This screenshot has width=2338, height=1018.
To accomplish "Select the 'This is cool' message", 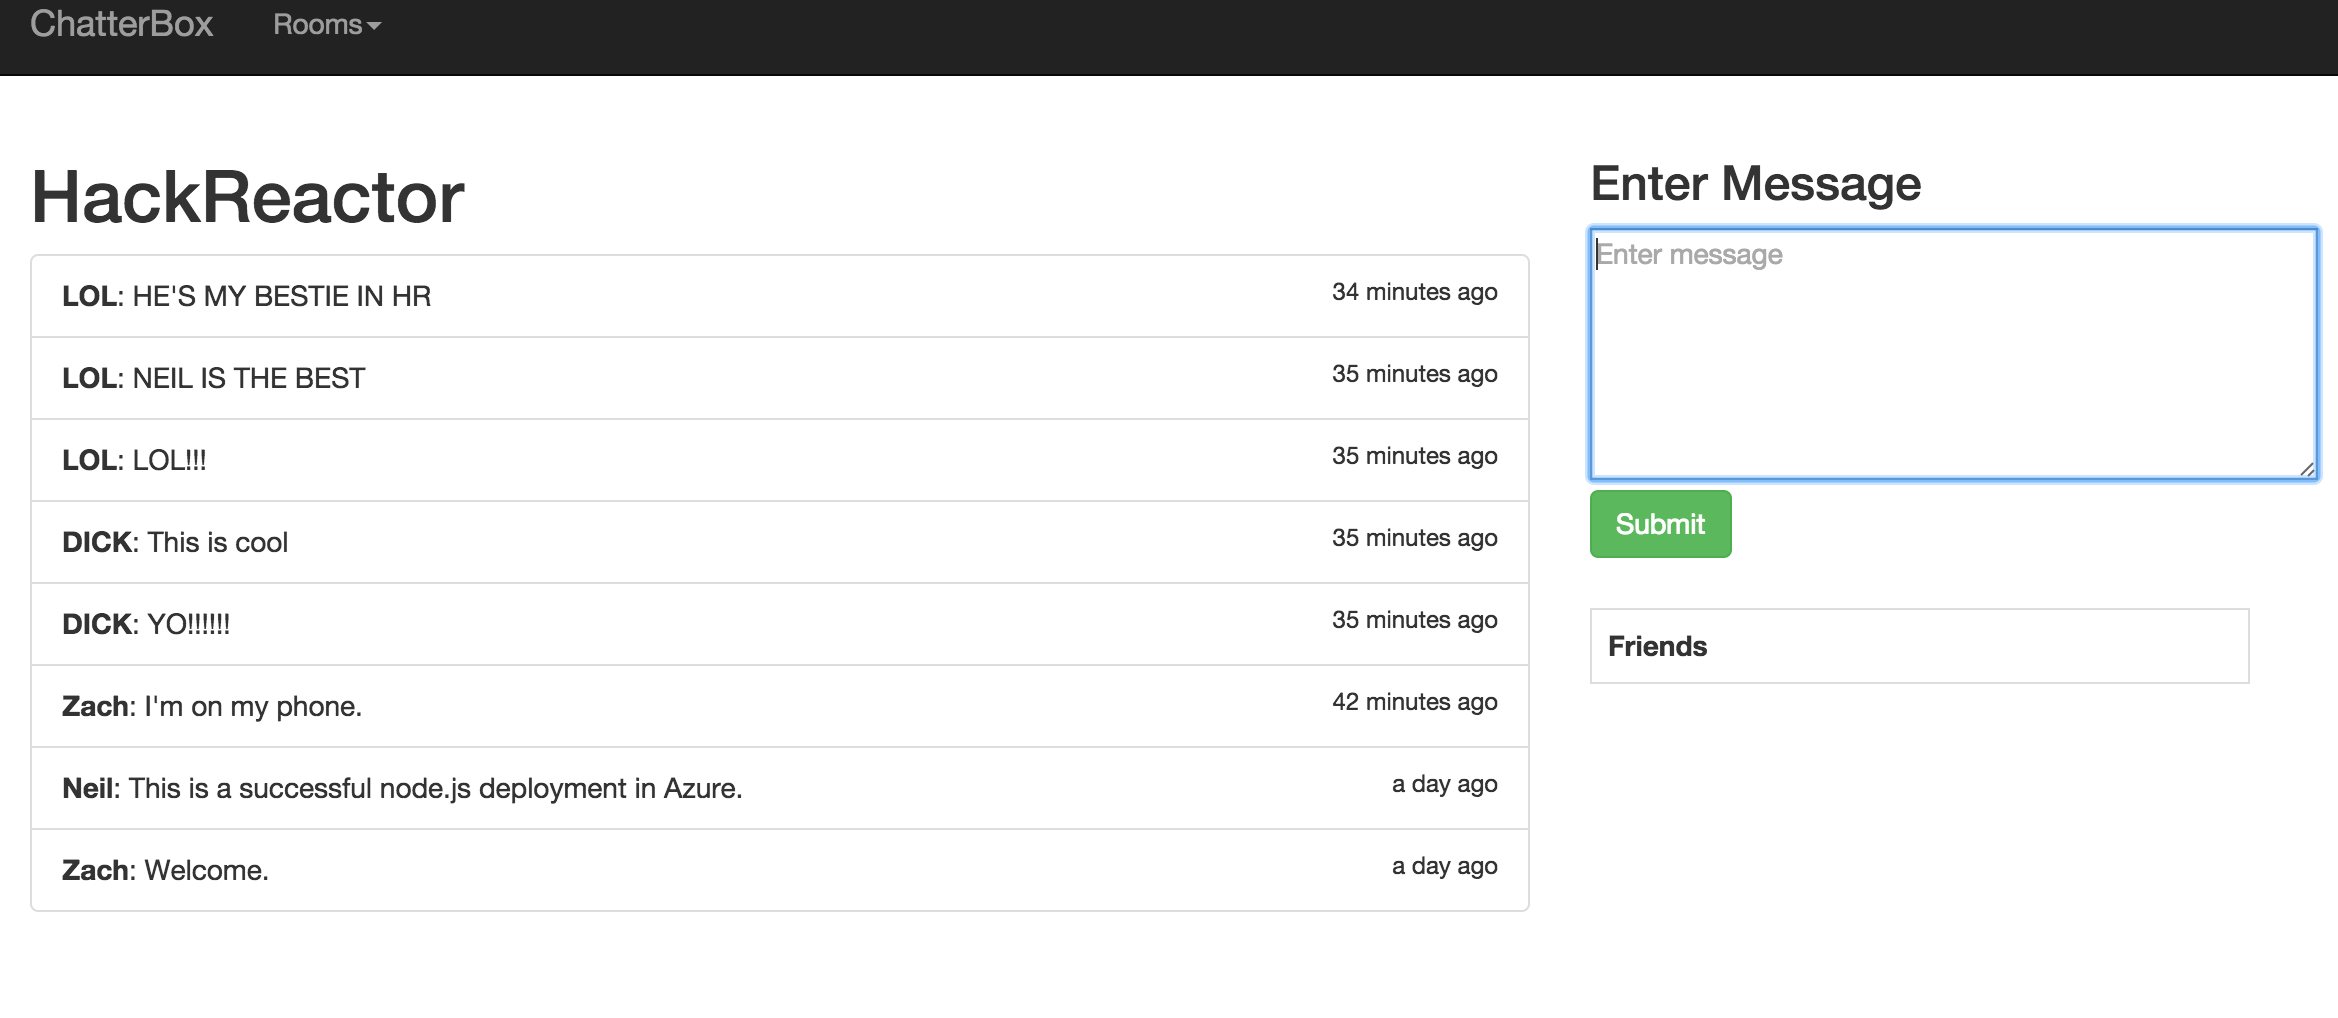I will coord(780,542).
